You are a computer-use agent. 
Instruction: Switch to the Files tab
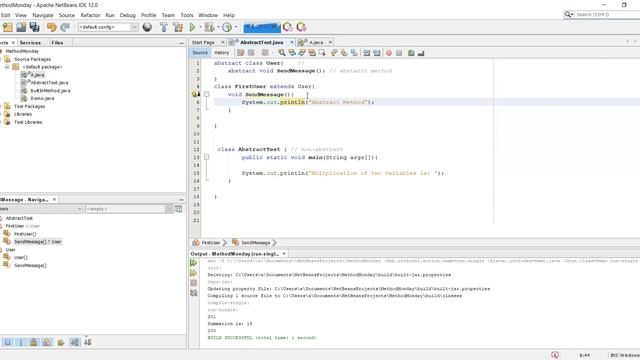pyautogui.click(x=57, y=42)
